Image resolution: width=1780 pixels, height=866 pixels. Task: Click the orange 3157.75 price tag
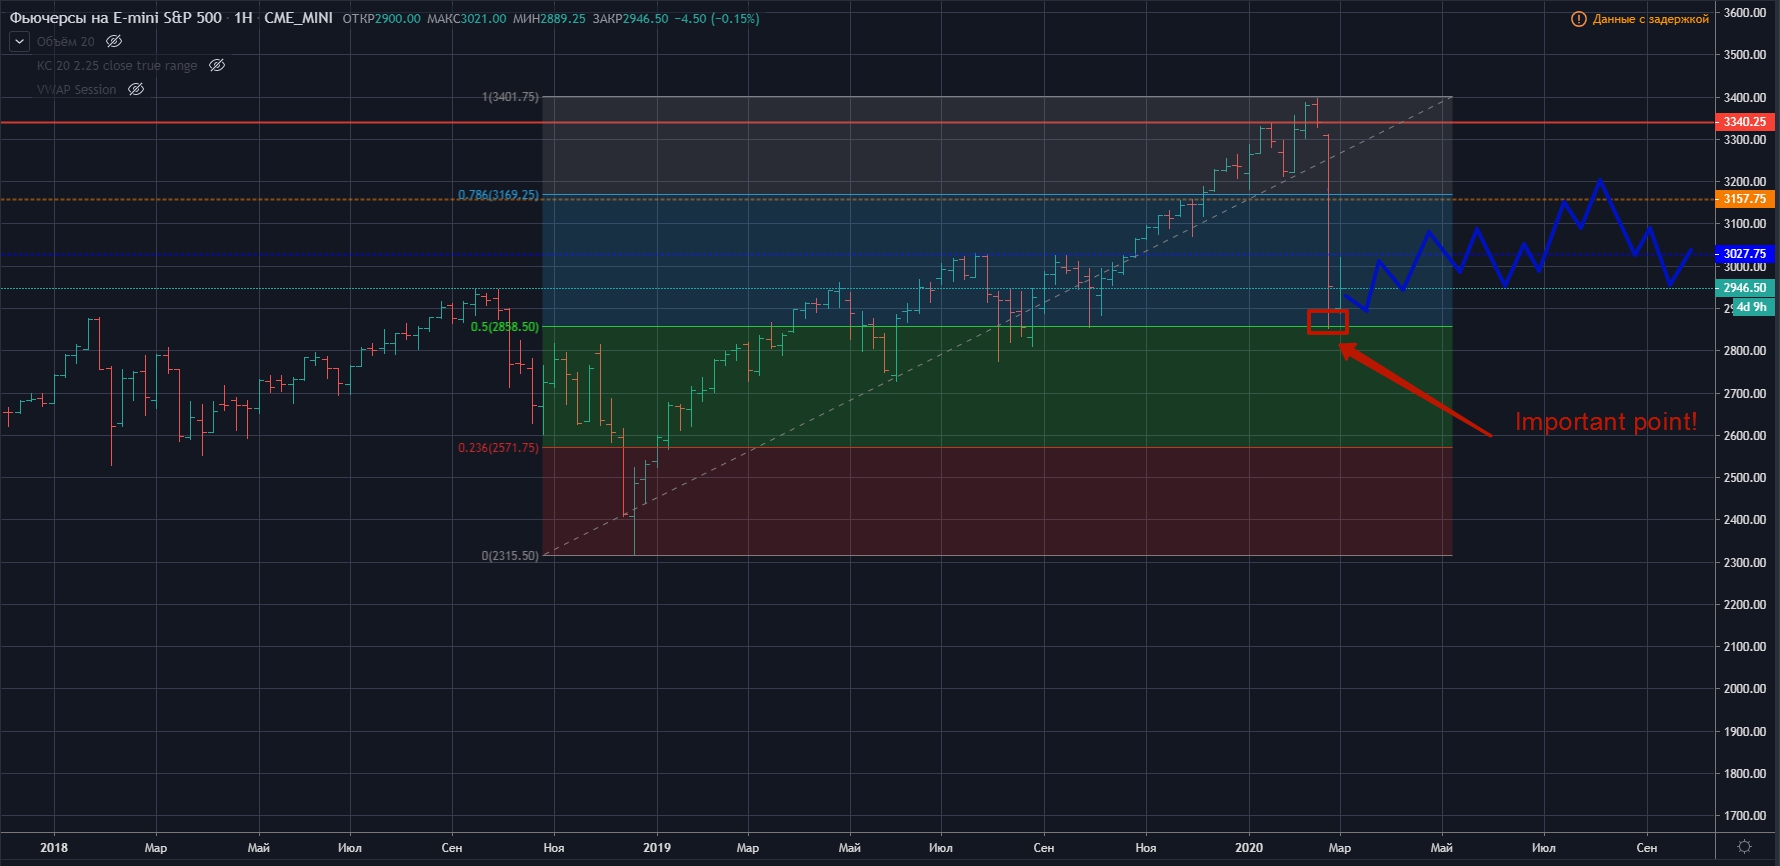1745,199
